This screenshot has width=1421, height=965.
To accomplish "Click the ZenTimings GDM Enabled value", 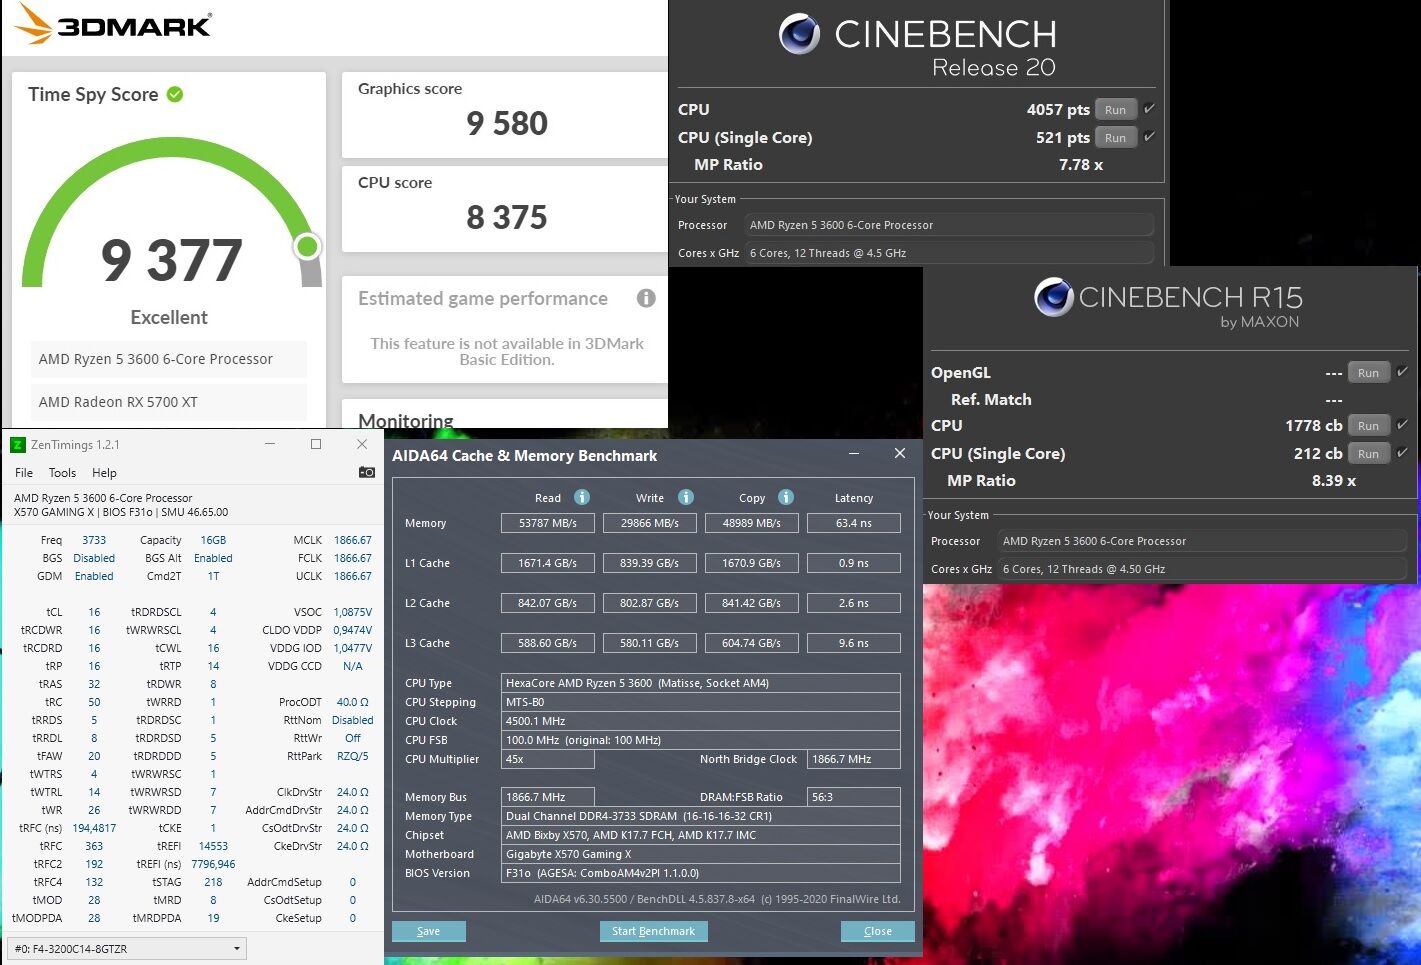I will pos(94,576).
